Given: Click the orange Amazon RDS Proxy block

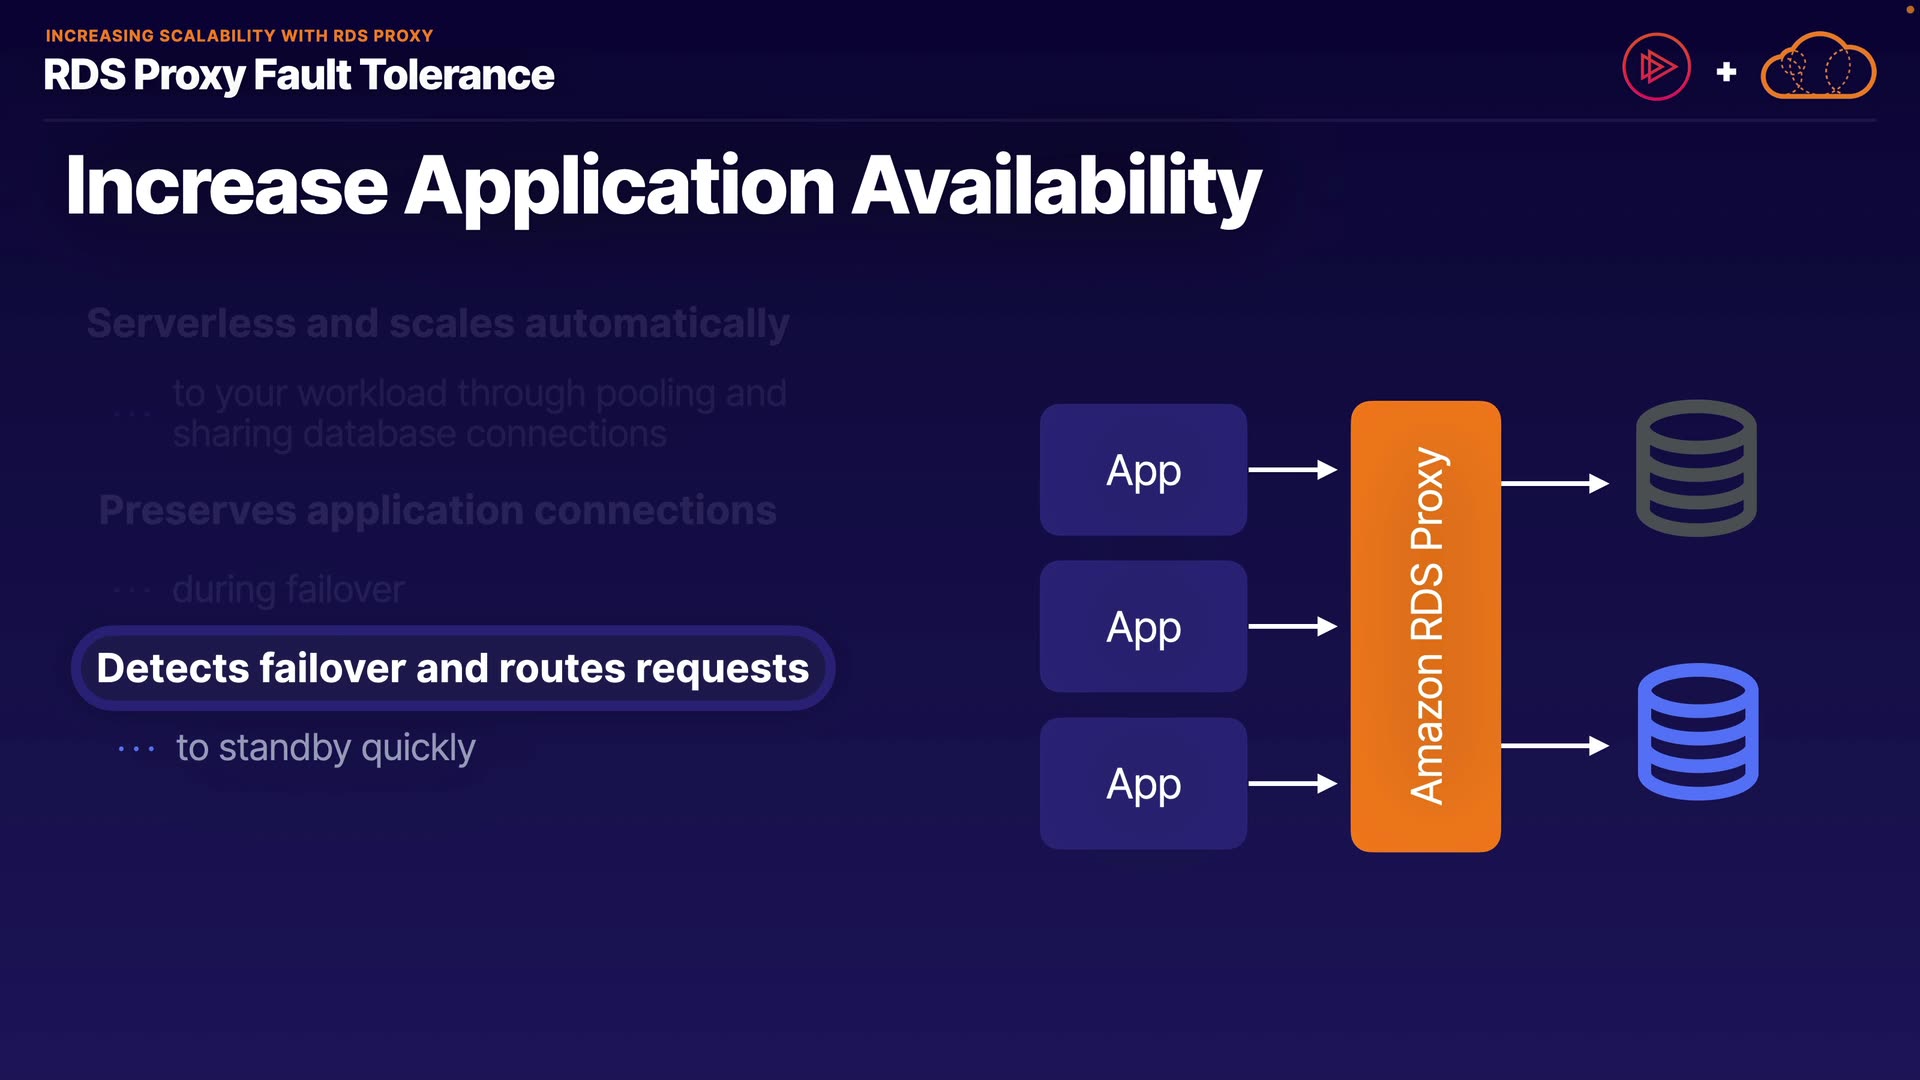Looking at the screenshot, I should 1425,626.
